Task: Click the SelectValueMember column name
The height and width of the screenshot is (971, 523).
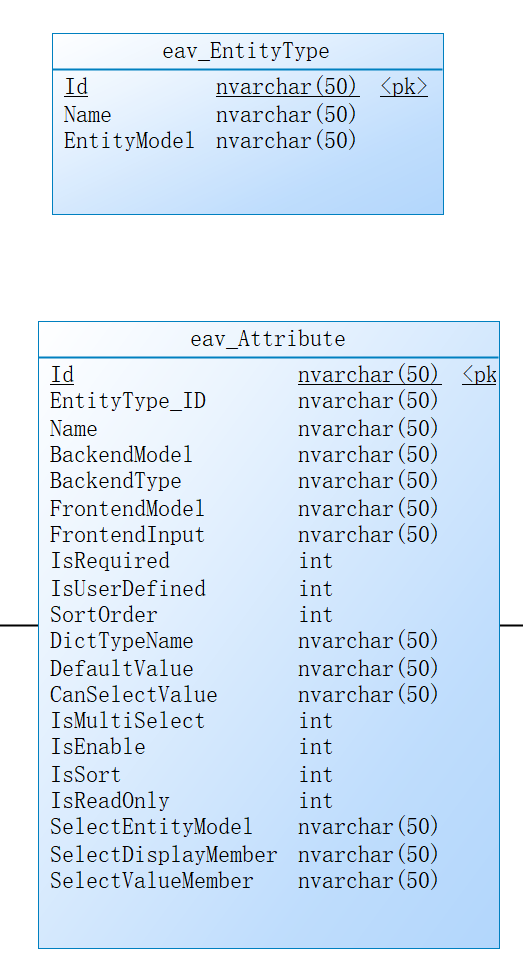Action: click(152, 881)
